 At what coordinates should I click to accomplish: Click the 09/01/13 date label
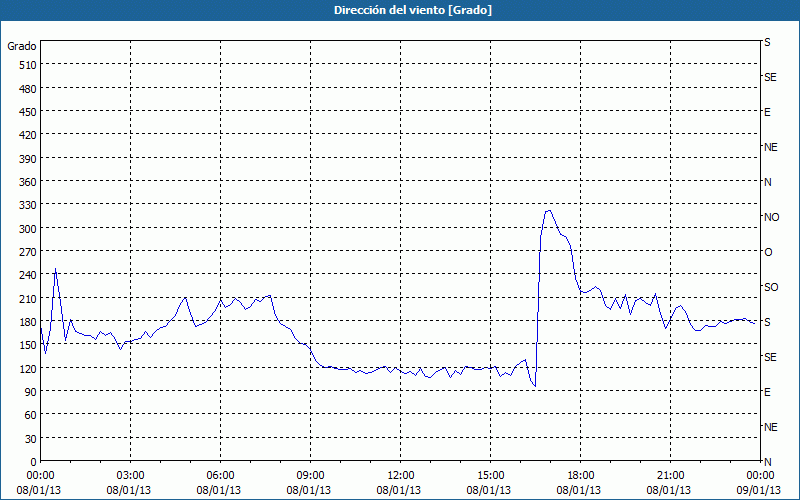point(759,490)
